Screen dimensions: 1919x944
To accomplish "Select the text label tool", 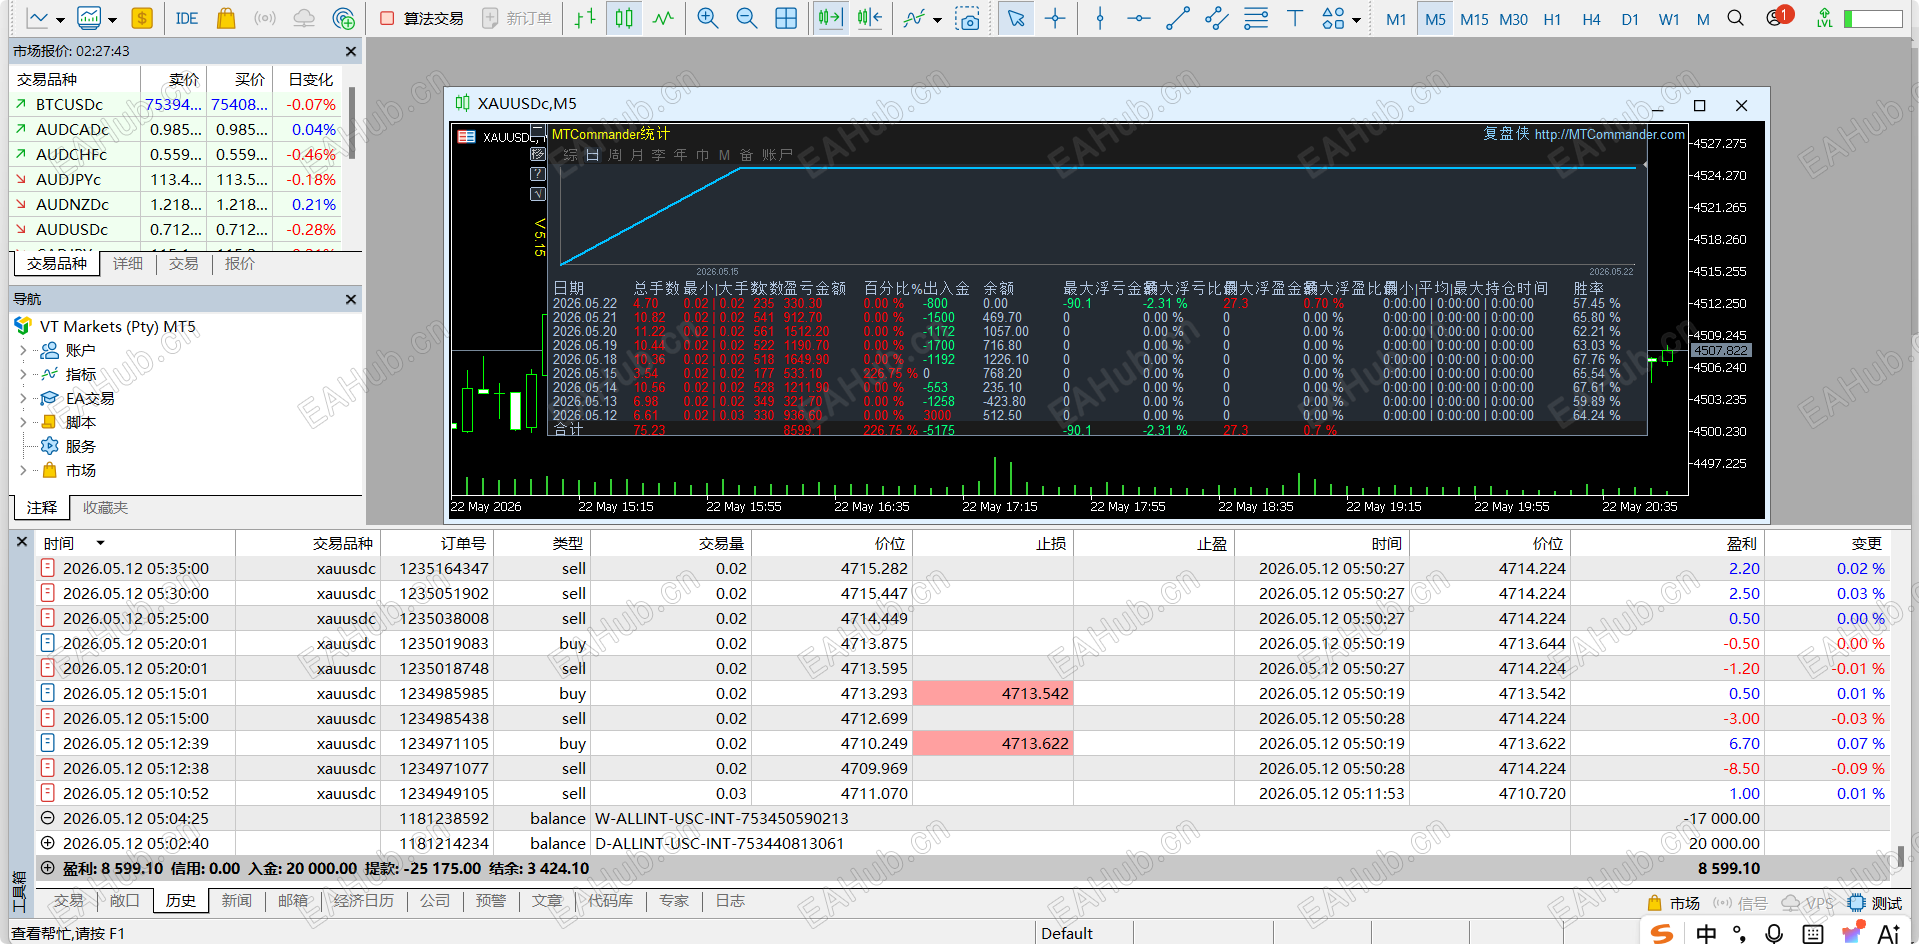I will pyautogui.click(x=1295, y=18).
